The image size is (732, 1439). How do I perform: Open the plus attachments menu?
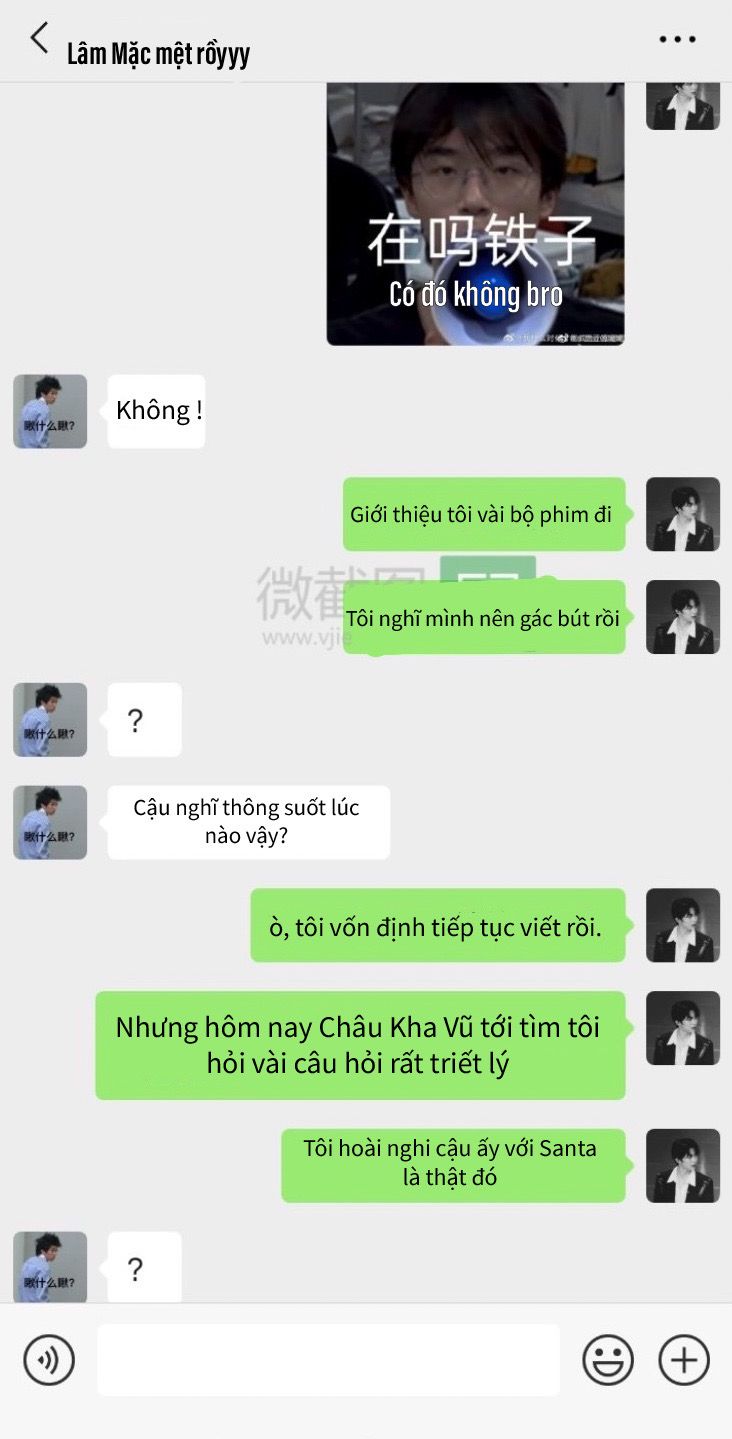[x=684, y=1360]
